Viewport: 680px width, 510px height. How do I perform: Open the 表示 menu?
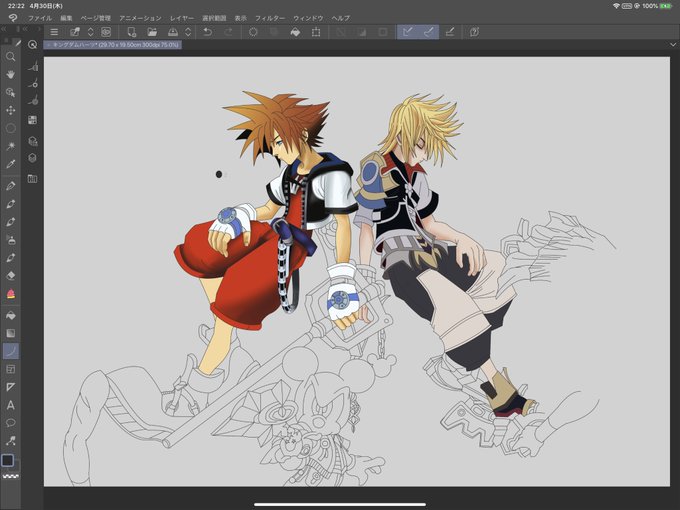[241, 18]
